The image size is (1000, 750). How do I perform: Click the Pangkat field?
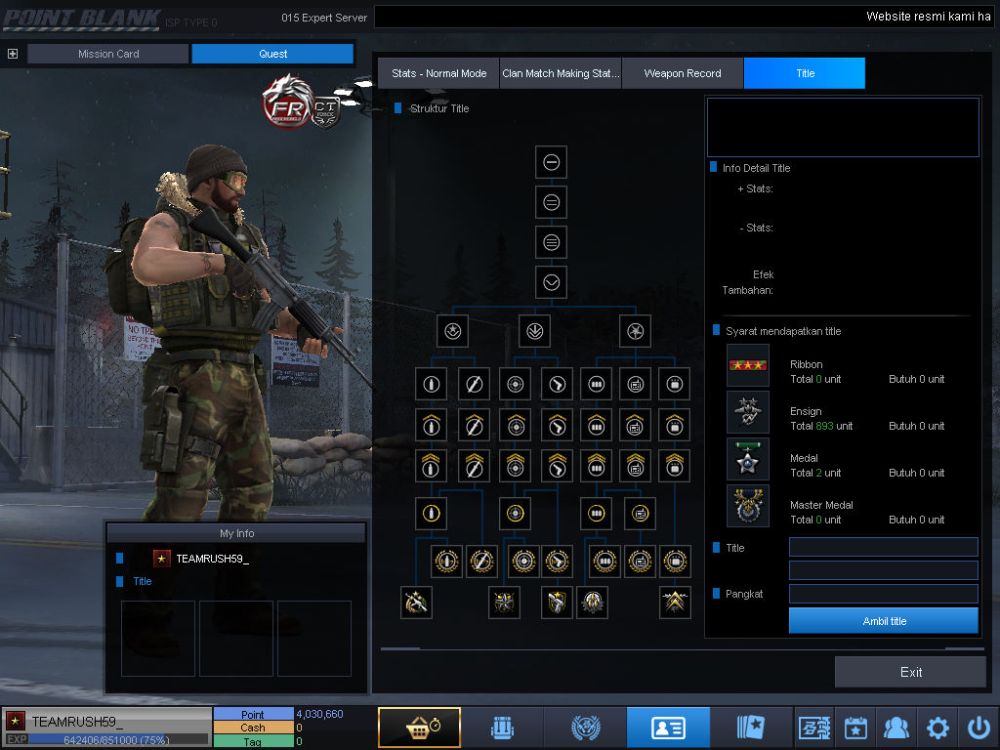(884, 594)
